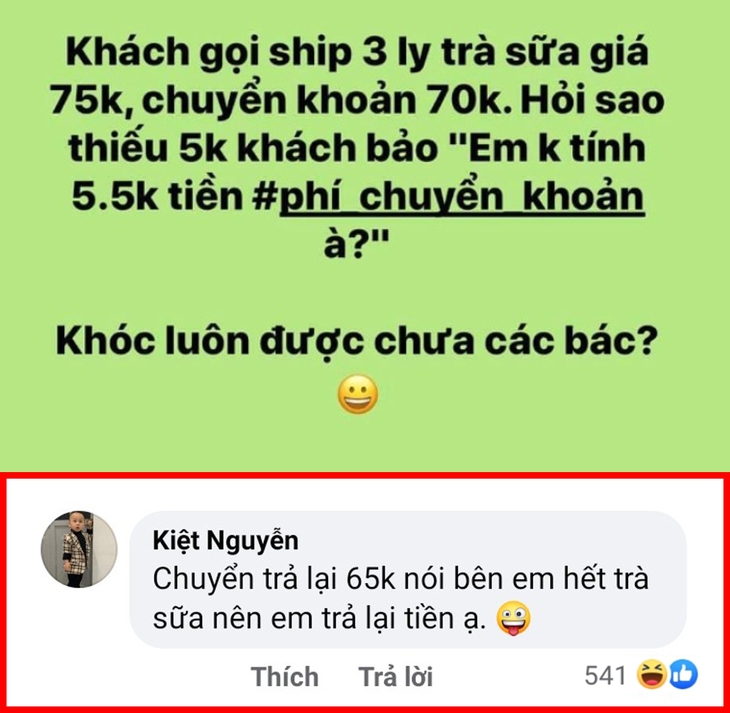The image size is (730, 713).
Task: Click the "sữa nên em trả lại tiền ạ." line
Action: coord(320,619)
